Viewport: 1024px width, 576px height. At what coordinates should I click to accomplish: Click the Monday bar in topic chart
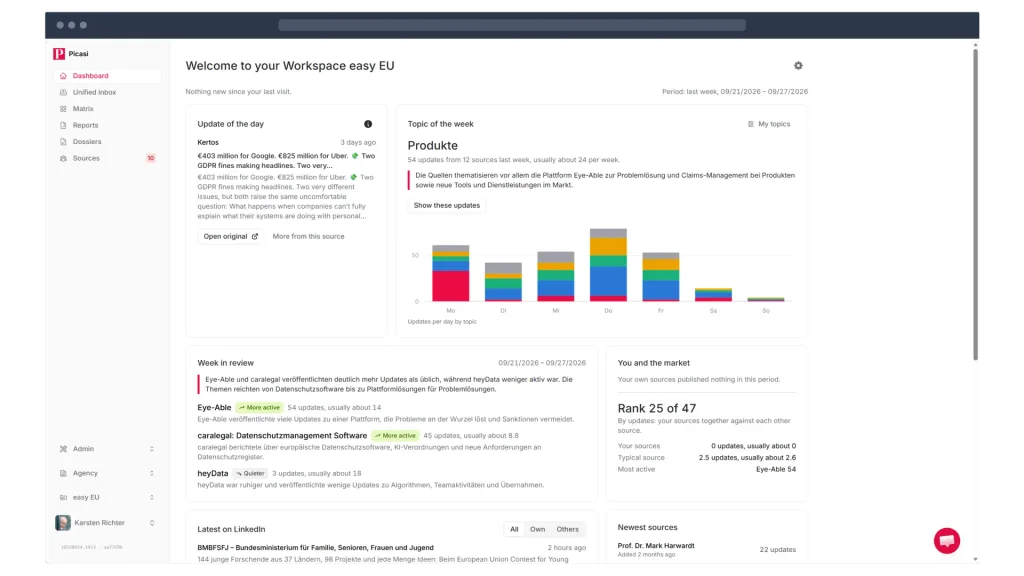coord(451,273)
